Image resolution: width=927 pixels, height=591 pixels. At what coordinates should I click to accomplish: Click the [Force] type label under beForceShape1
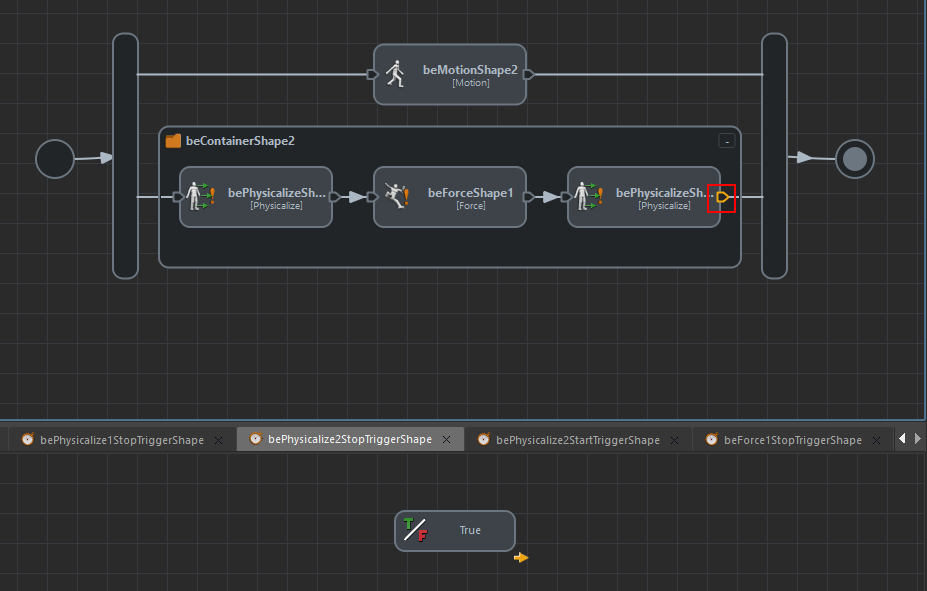coord(471,206)
